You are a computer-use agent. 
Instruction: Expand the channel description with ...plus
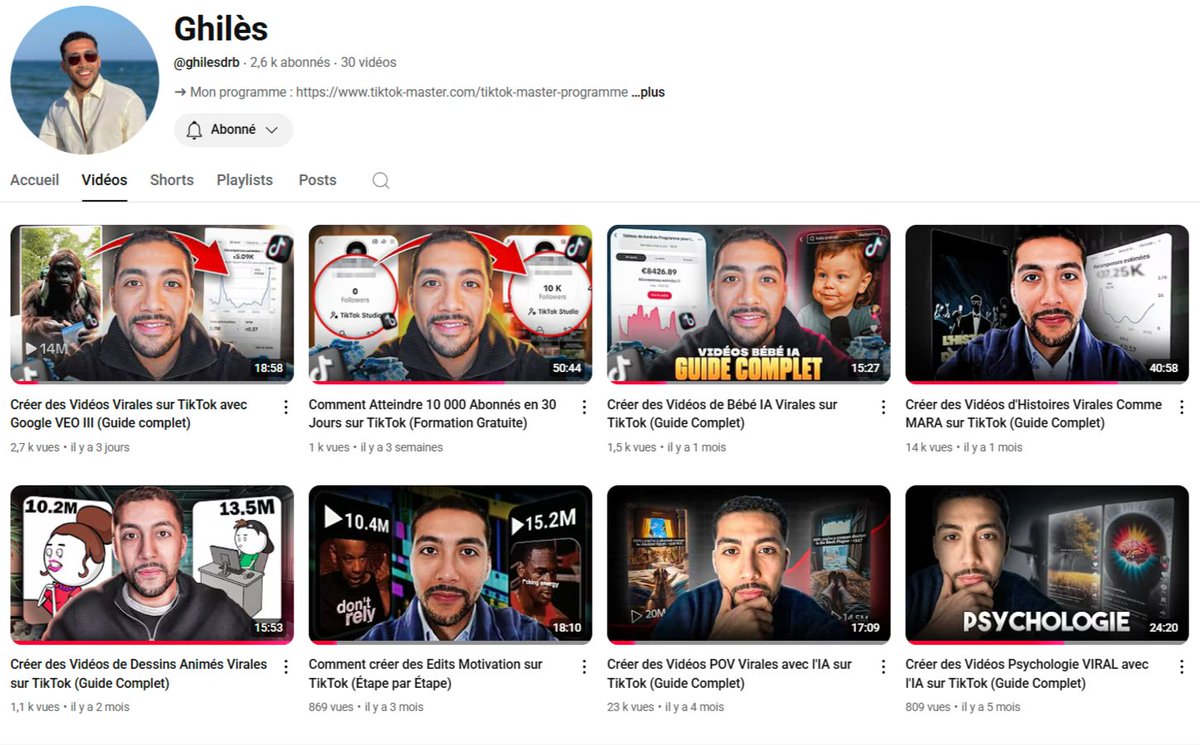click(648, 92)
